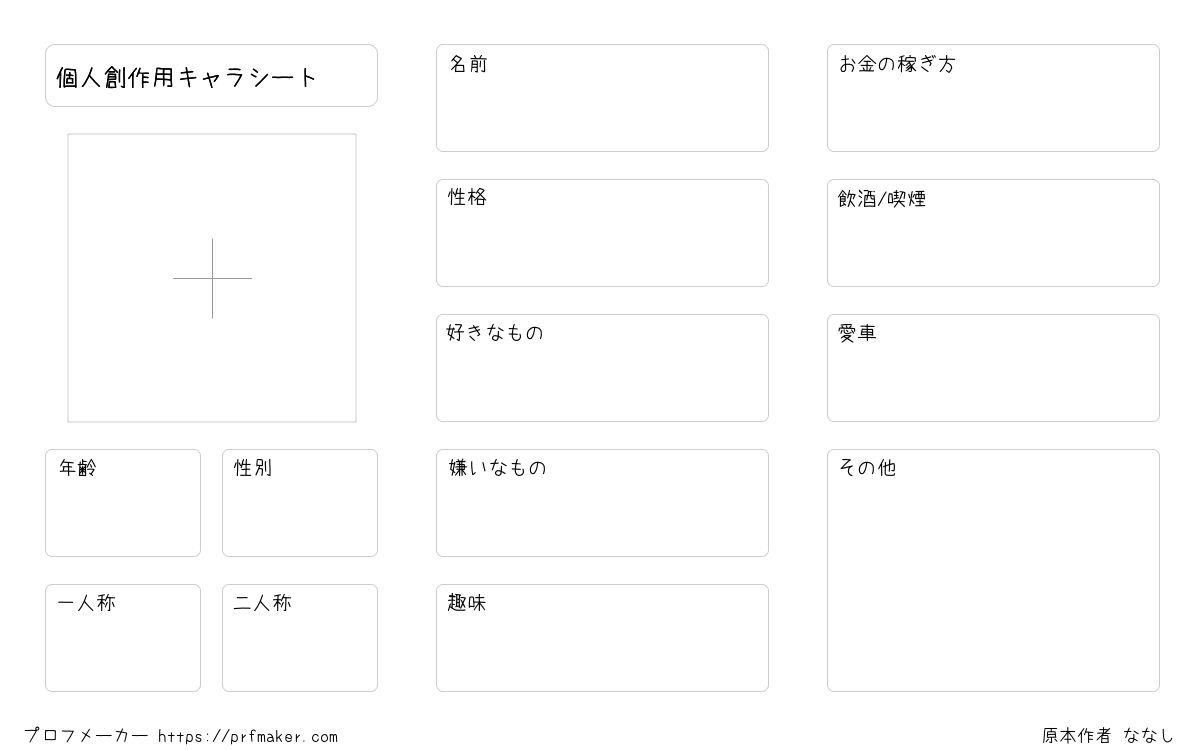Select the 飲酒/喫煙 field box
This screenshot has width=1200, height=750.
click(993, 233)
